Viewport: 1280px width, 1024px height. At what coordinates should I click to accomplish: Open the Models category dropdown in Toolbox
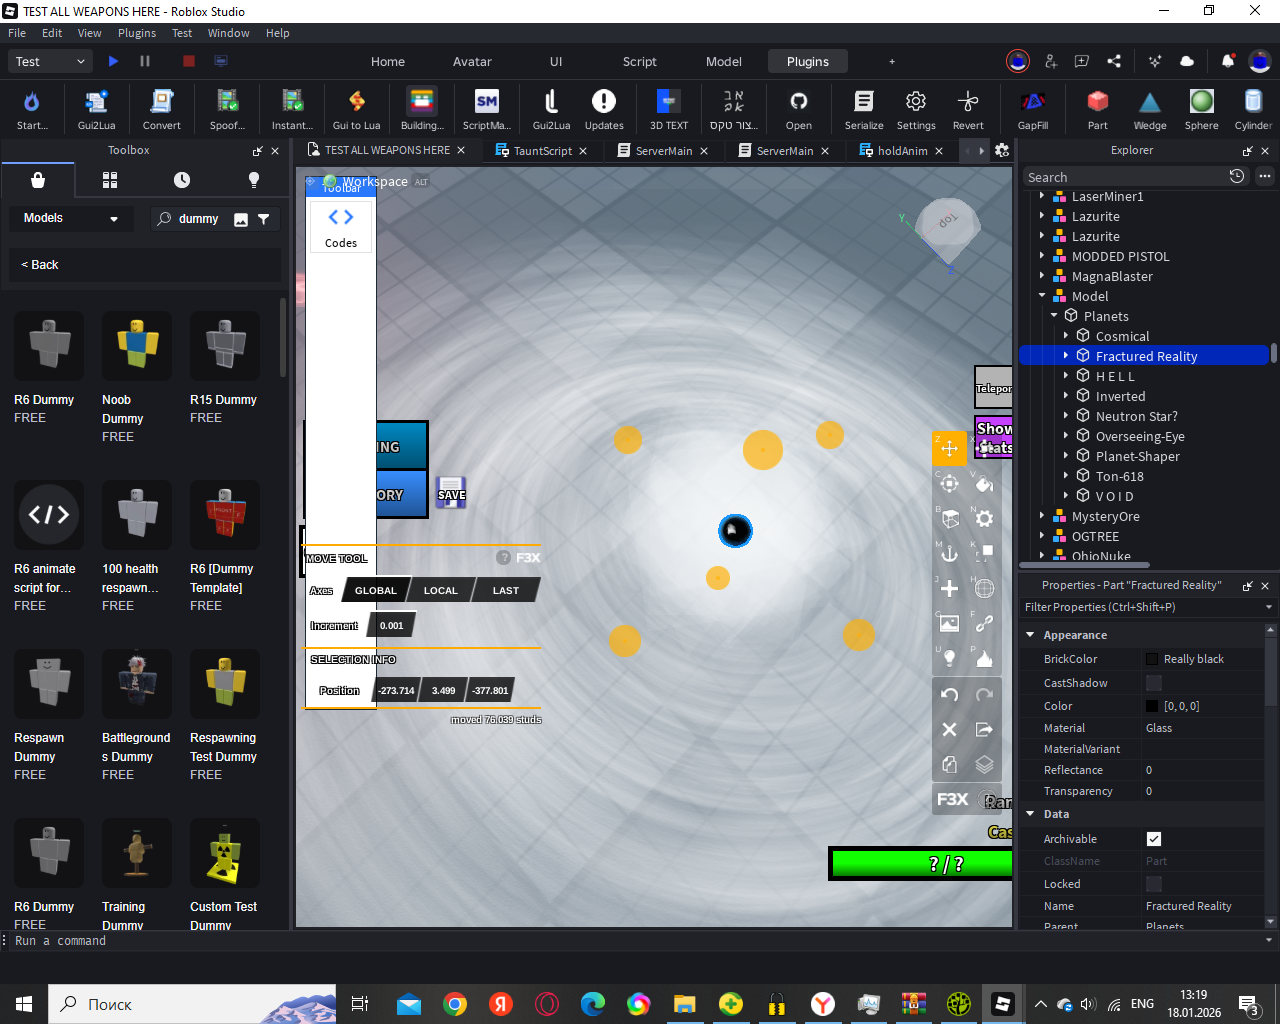point(70,218)
